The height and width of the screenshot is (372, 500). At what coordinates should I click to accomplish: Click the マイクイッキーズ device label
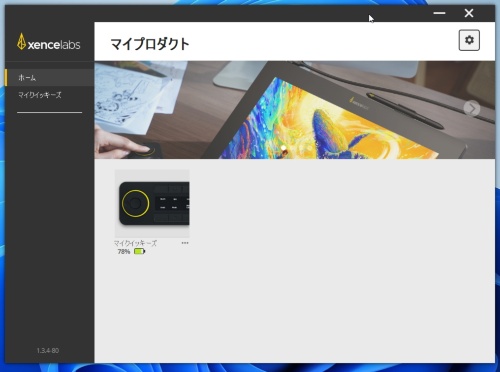point(135,243)
